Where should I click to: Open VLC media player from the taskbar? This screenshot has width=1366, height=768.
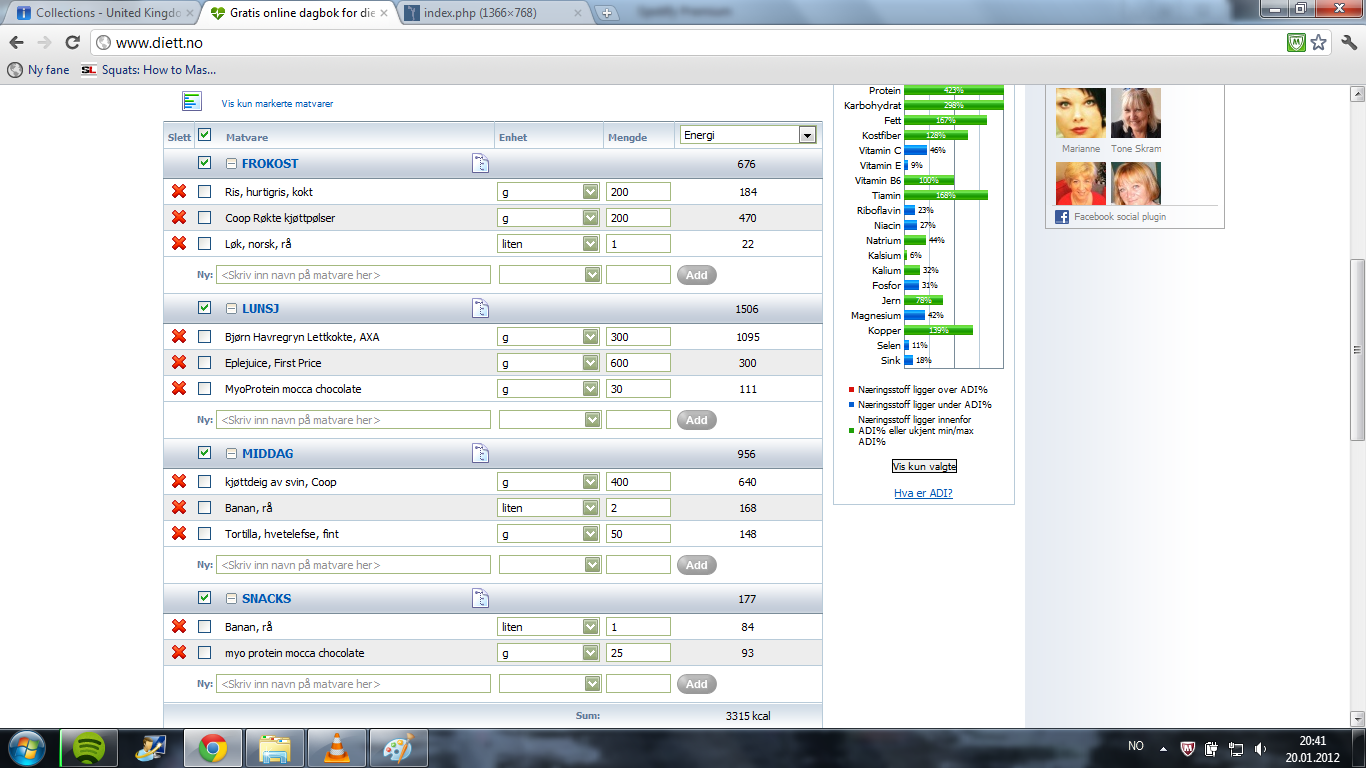click(x=337, y=748)
